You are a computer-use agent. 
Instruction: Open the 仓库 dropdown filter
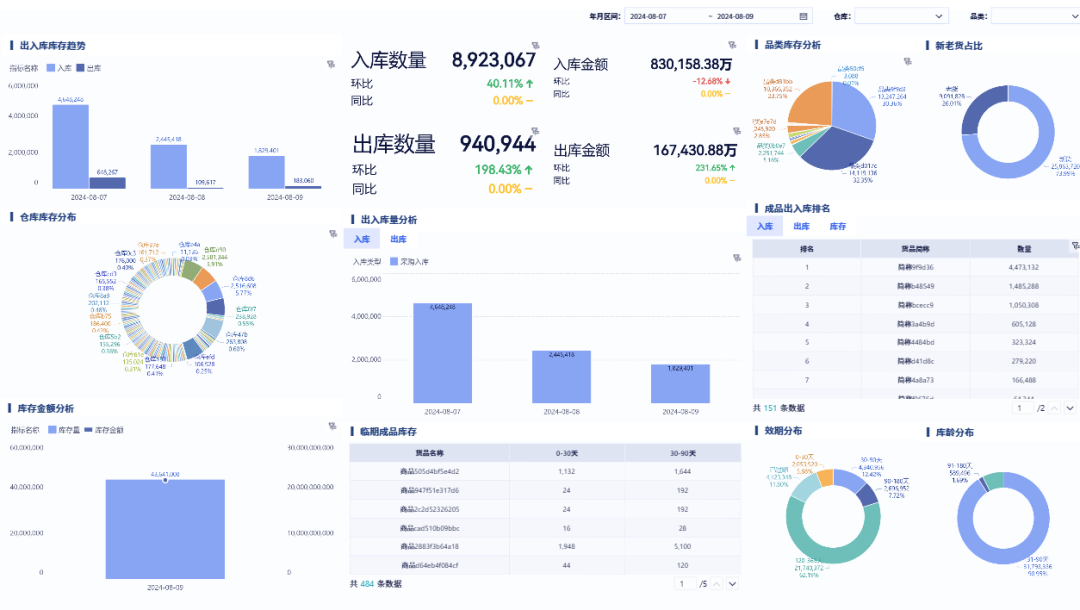click(x=901, y=16)
